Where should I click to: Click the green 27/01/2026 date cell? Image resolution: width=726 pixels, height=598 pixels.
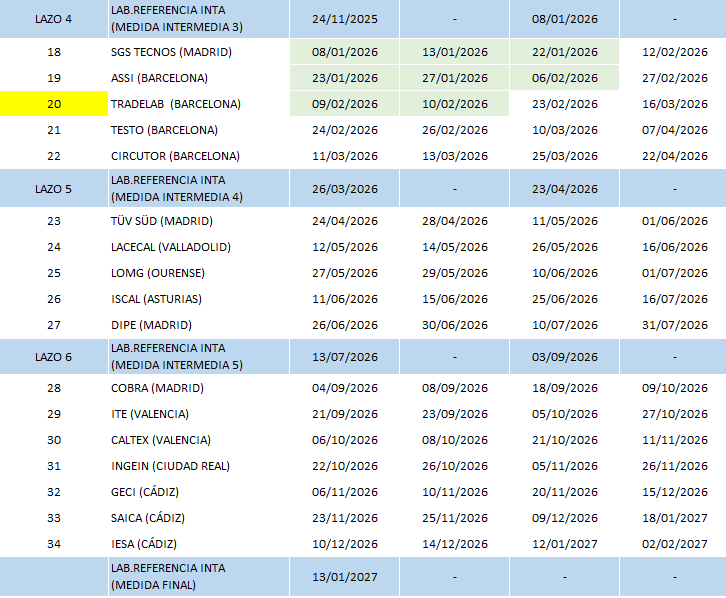click(x=454, y=78)
